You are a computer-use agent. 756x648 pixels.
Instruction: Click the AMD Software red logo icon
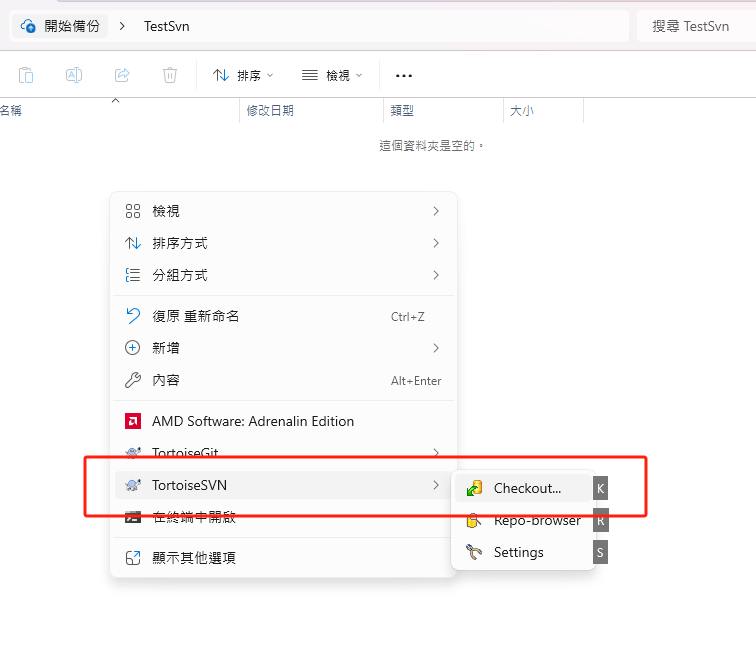[x=133, y=421]
